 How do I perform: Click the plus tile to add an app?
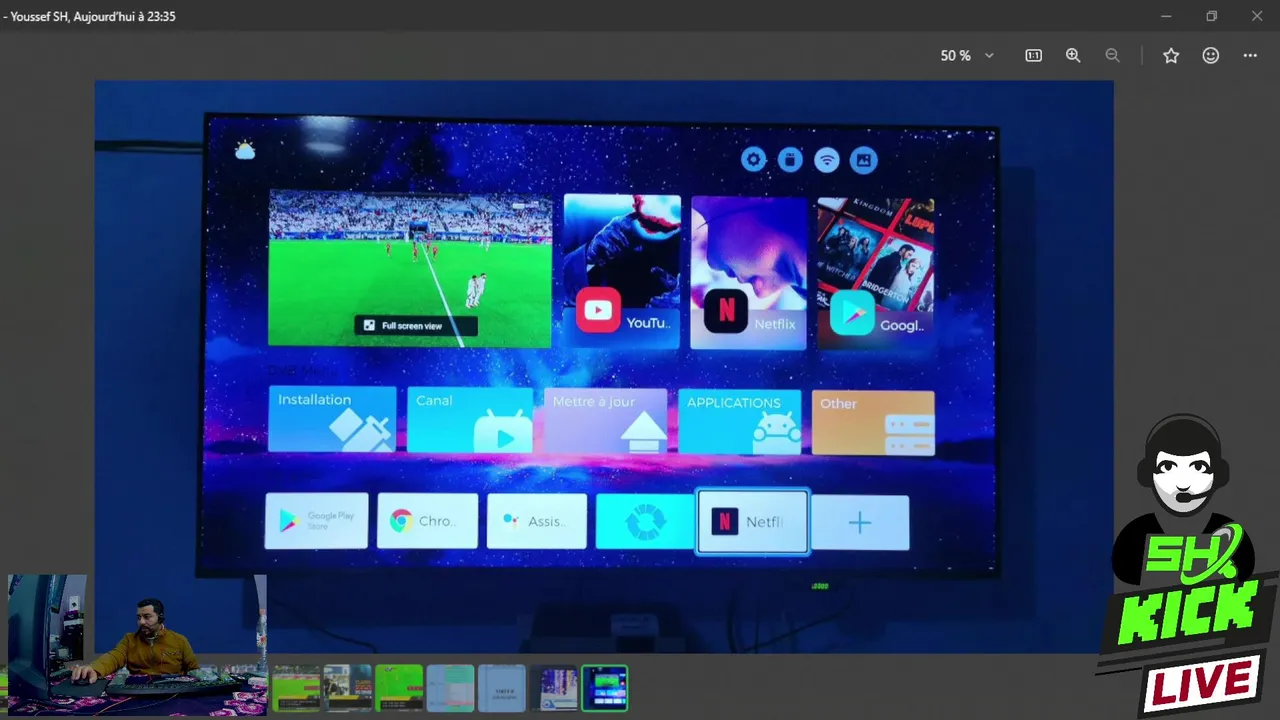[860, 522]
